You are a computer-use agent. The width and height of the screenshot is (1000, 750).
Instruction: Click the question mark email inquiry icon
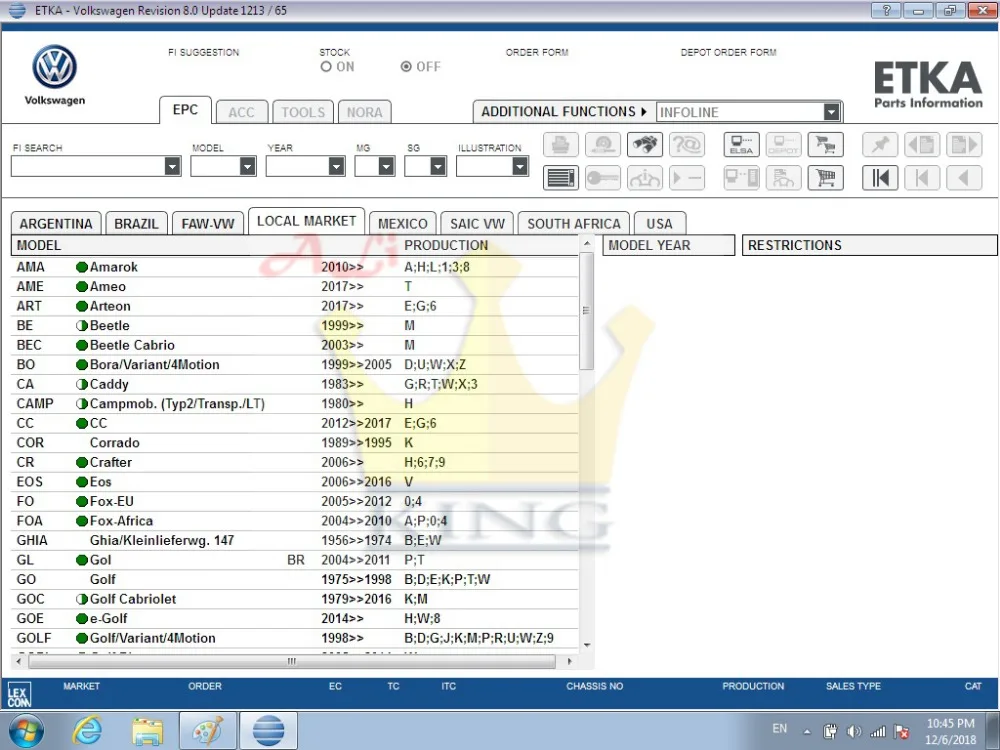pyautogui.click(x=687, y=145)
